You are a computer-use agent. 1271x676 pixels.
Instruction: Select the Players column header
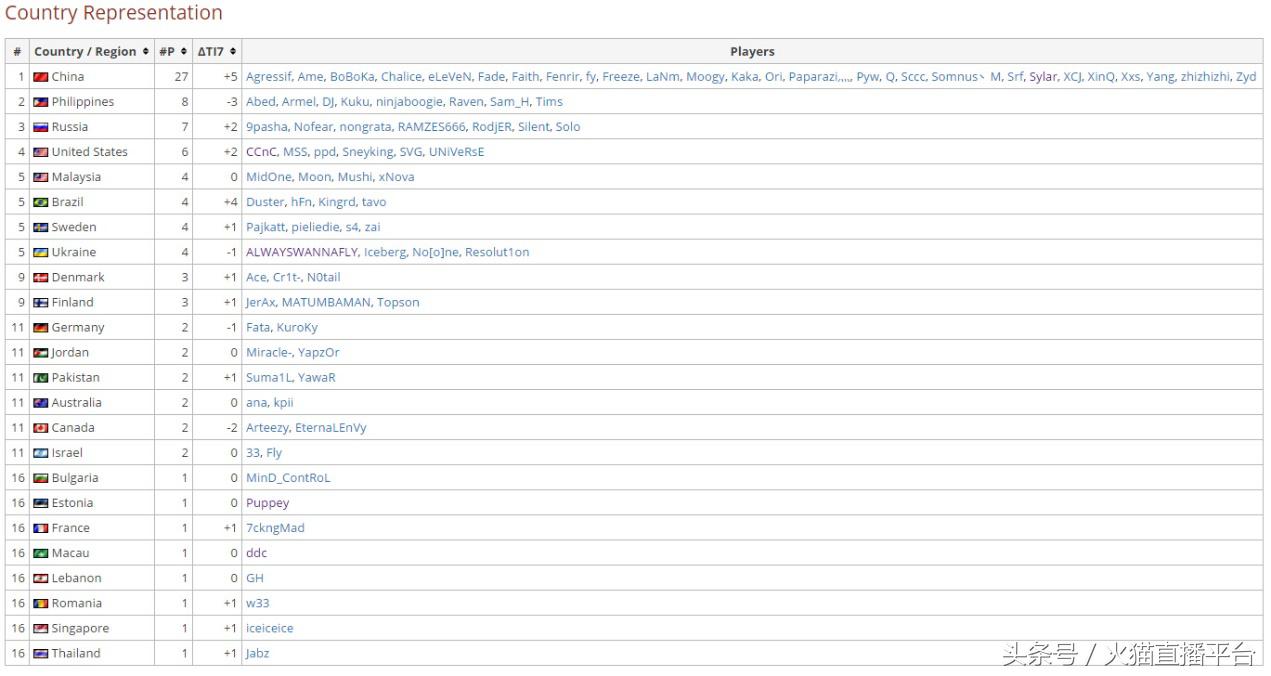click(x=752, y=51)
